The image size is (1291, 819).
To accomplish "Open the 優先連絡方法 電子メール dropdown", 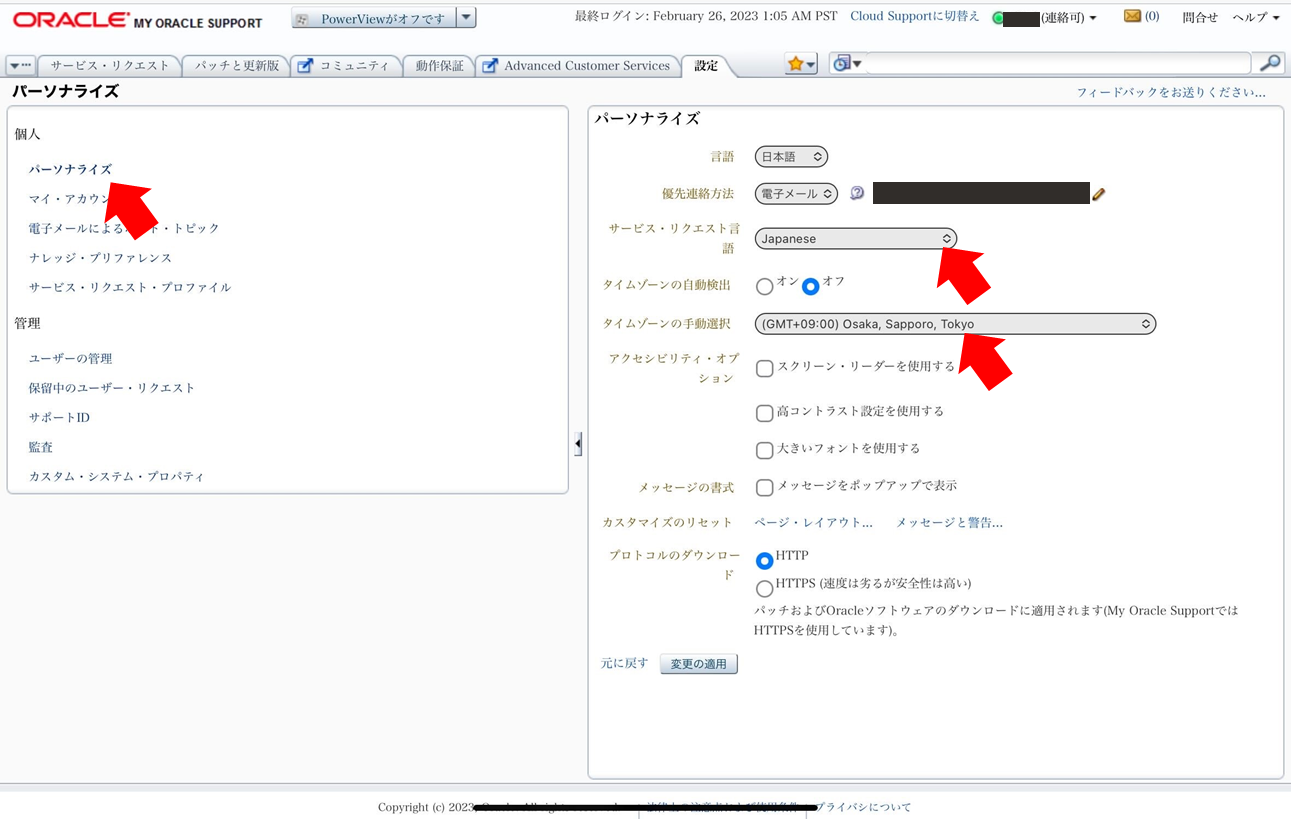I will click(x=796, y=194).
